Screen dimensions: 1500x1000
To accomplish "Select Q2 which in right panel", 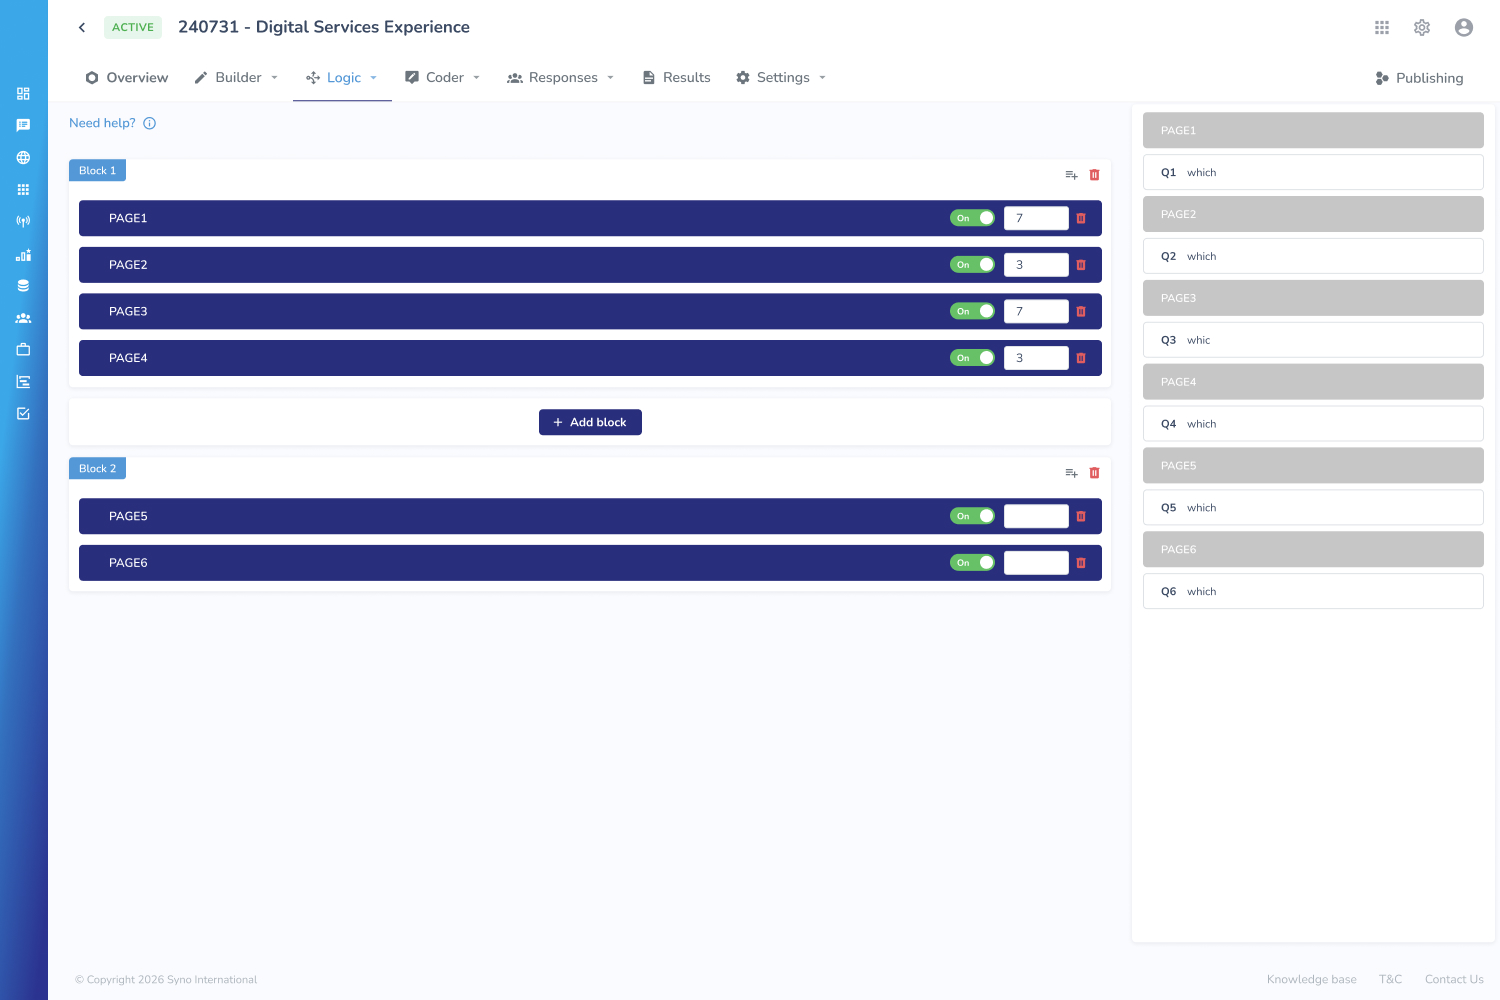I will coord(1313,257).
